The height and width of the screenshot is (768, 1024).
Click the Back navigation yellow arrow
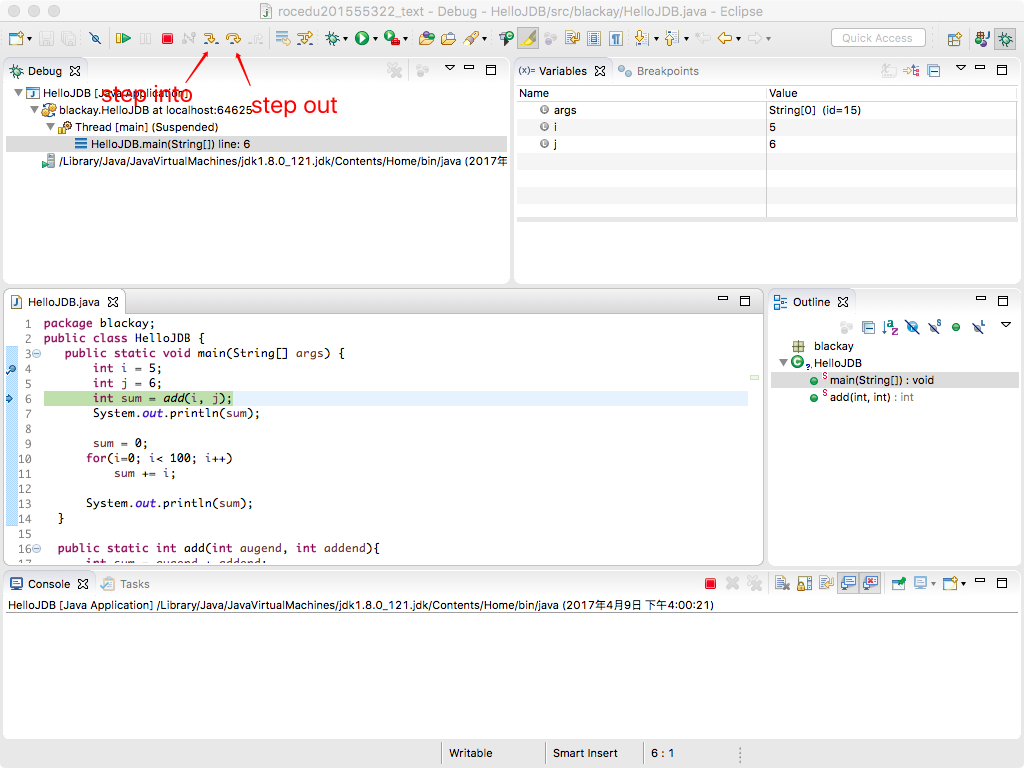[724, 39]
